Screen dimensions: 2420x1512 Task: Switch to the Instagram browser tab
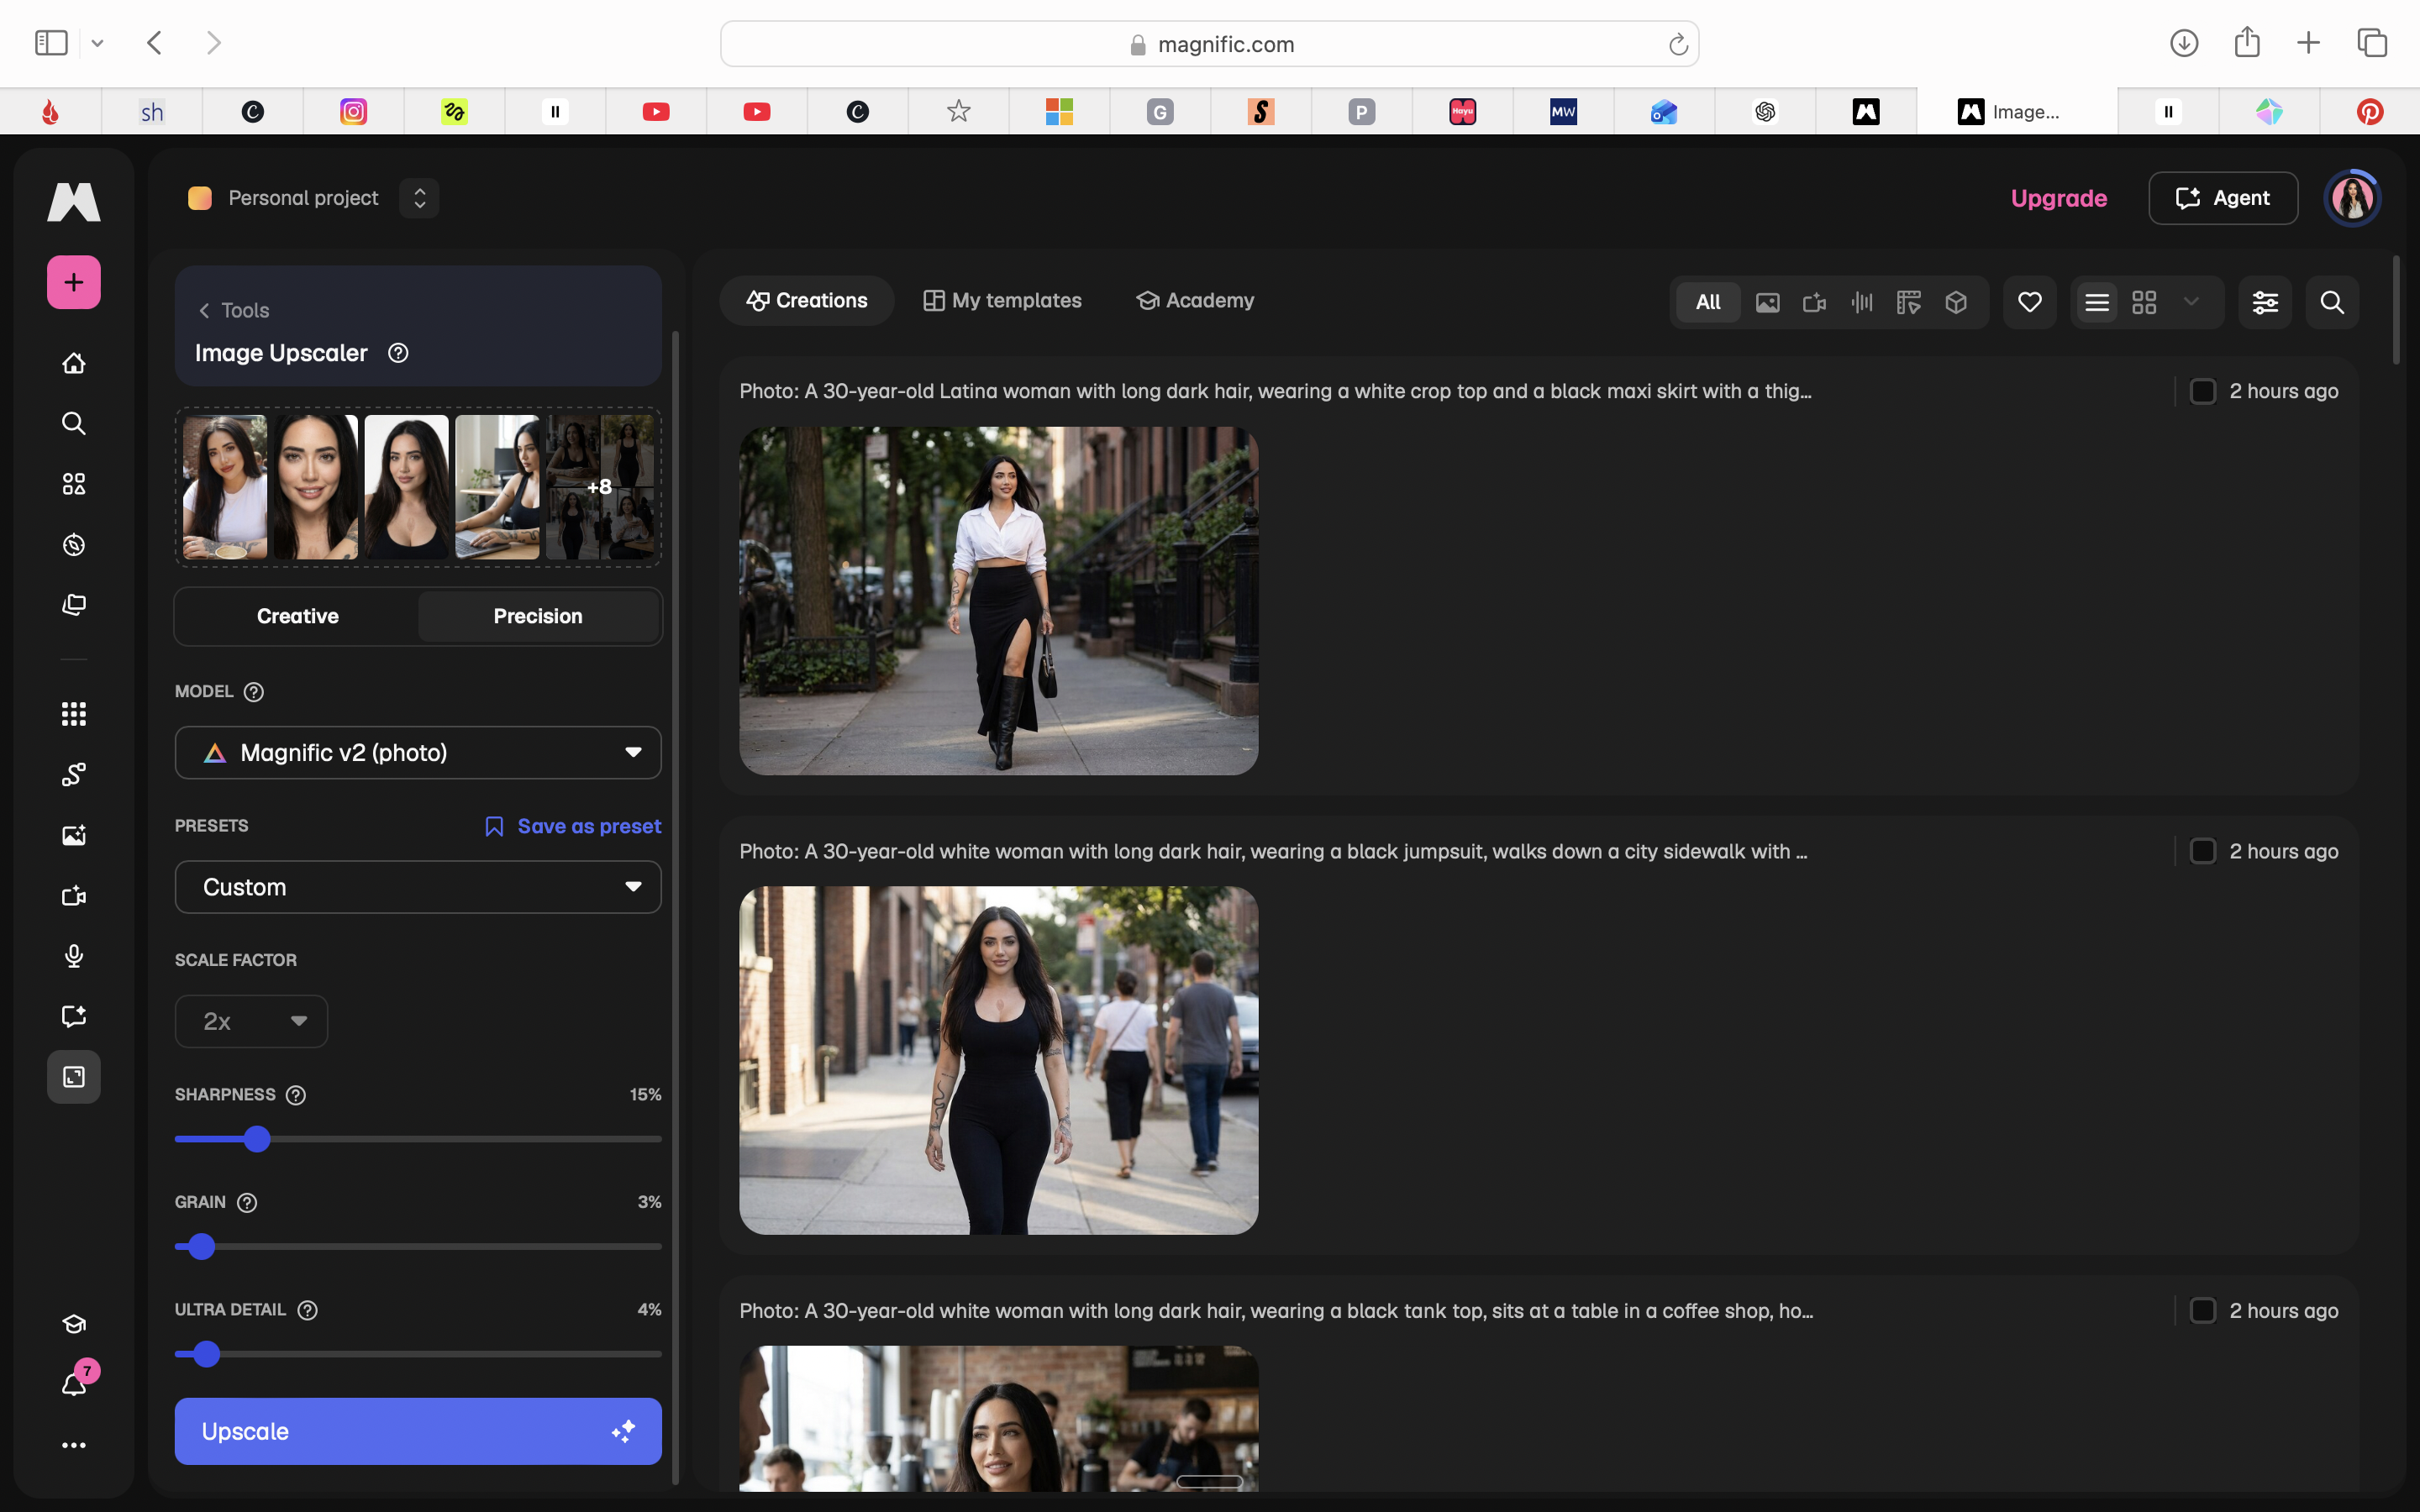pyautogui.click(x=354, y=112)
